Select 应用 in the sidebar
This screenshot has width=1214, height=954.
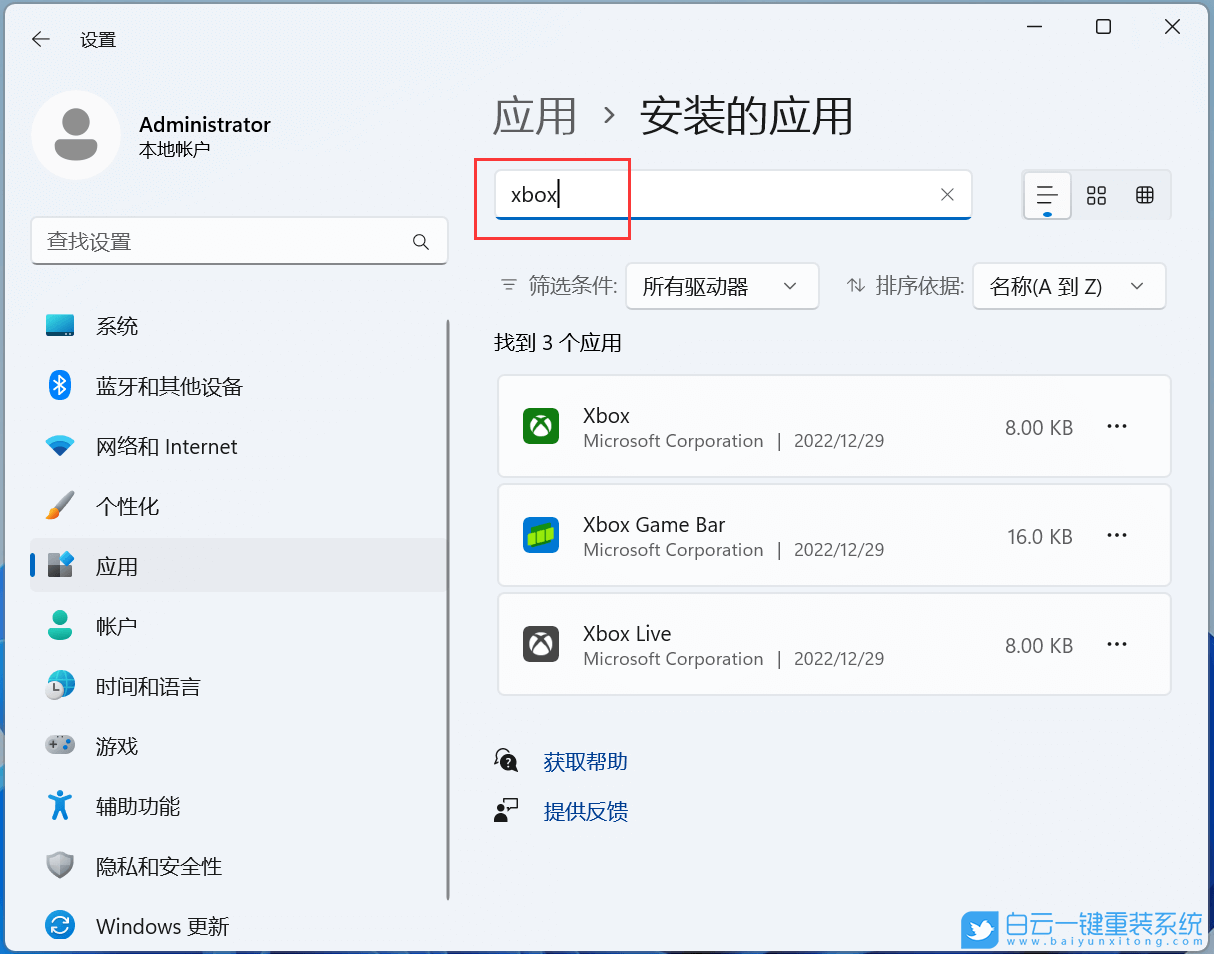(x=117, y=565)
